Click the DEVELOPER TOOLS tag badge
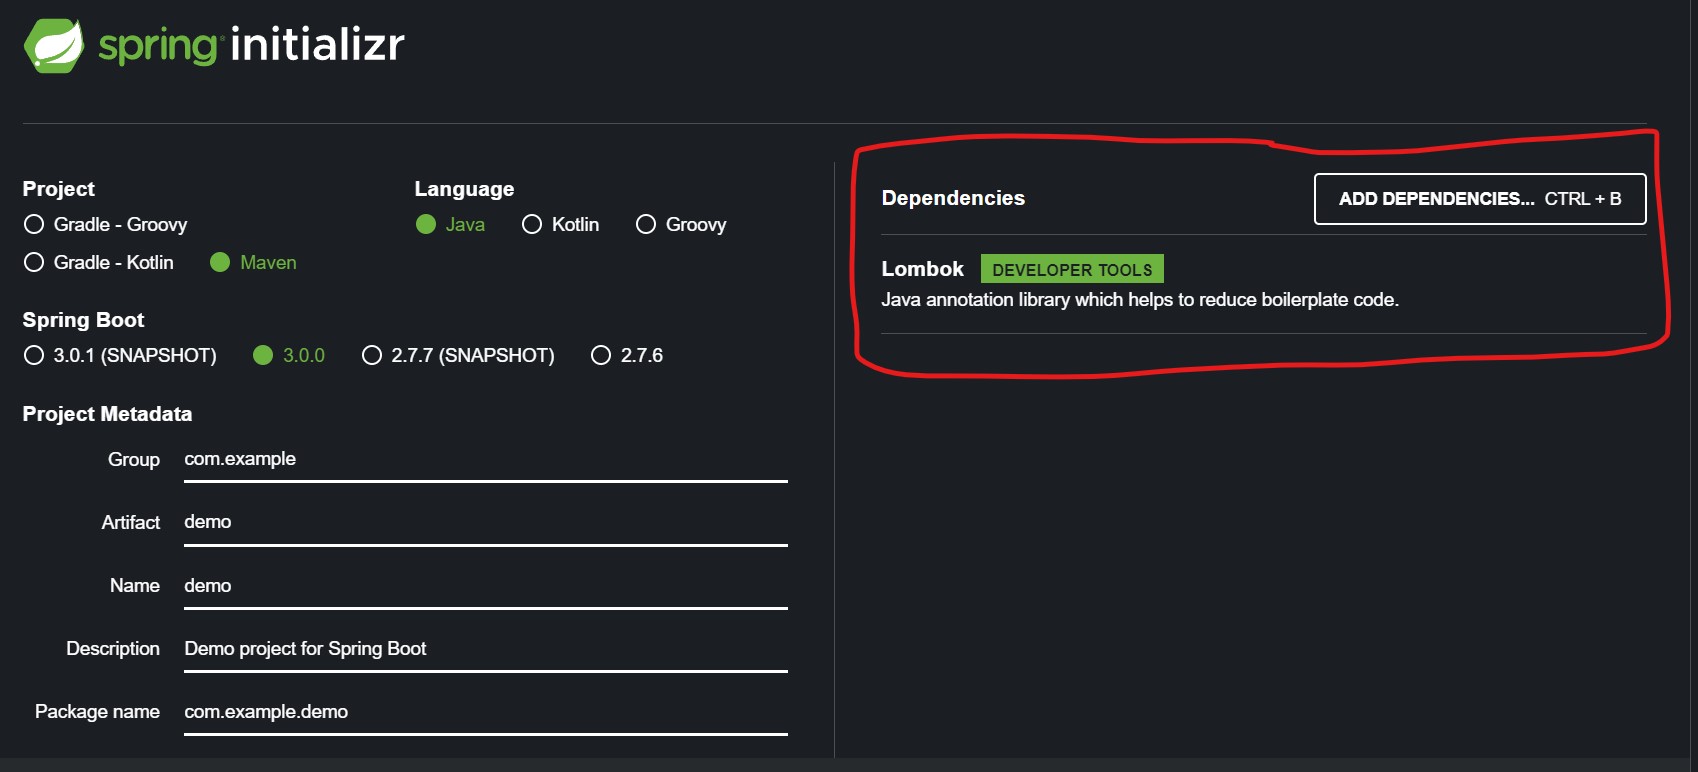1698x772 pixels. [1072, 269]
